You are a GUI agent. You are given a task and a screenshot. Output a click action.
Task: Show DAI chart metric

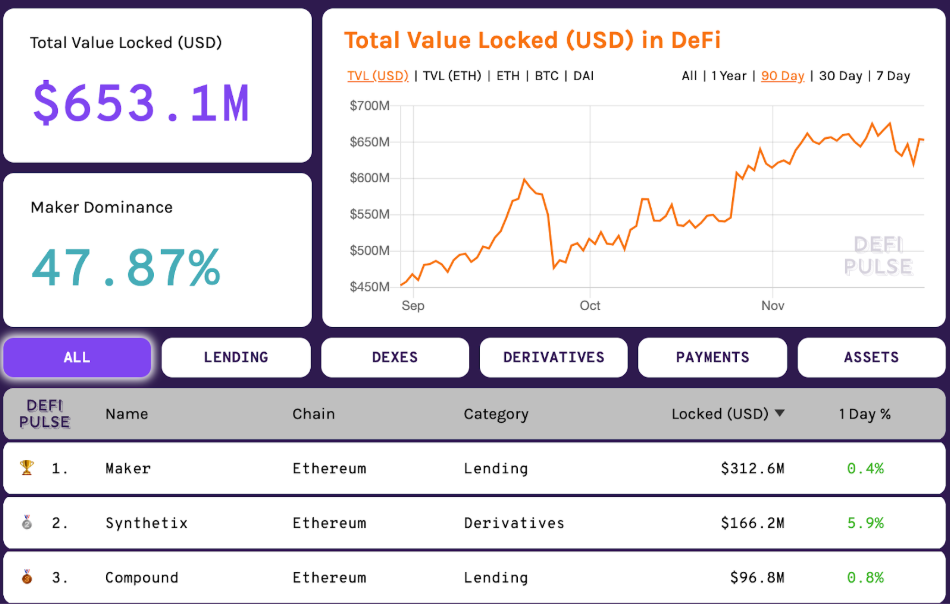click(583, 76)
